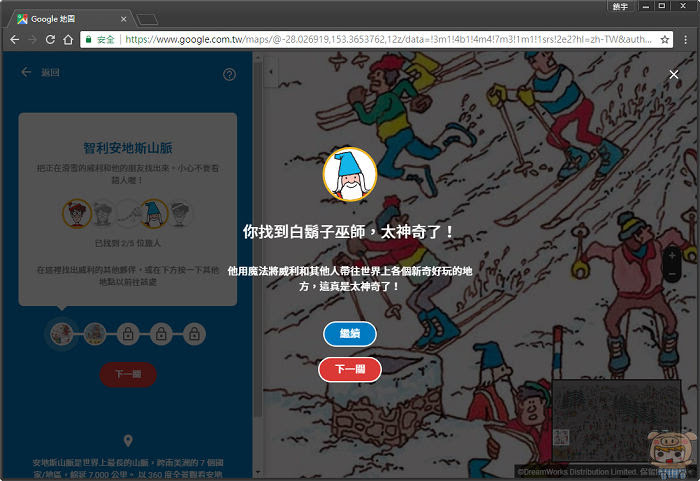
Task: Click the 返回 back arrow in sidebar
Action: [26, 72]
